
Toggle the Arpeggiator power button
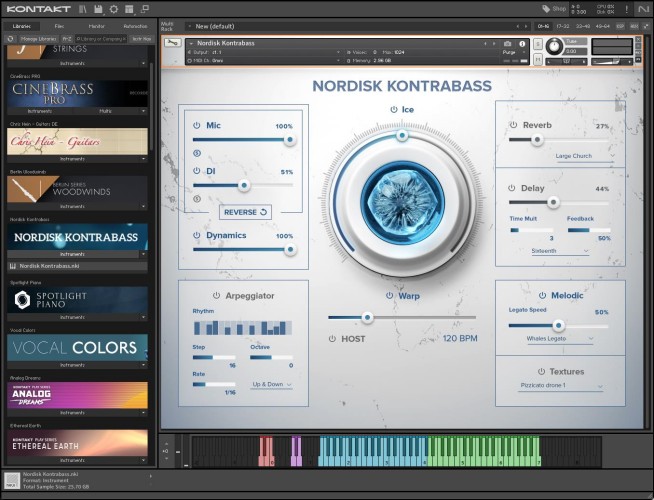pos(215,296)
